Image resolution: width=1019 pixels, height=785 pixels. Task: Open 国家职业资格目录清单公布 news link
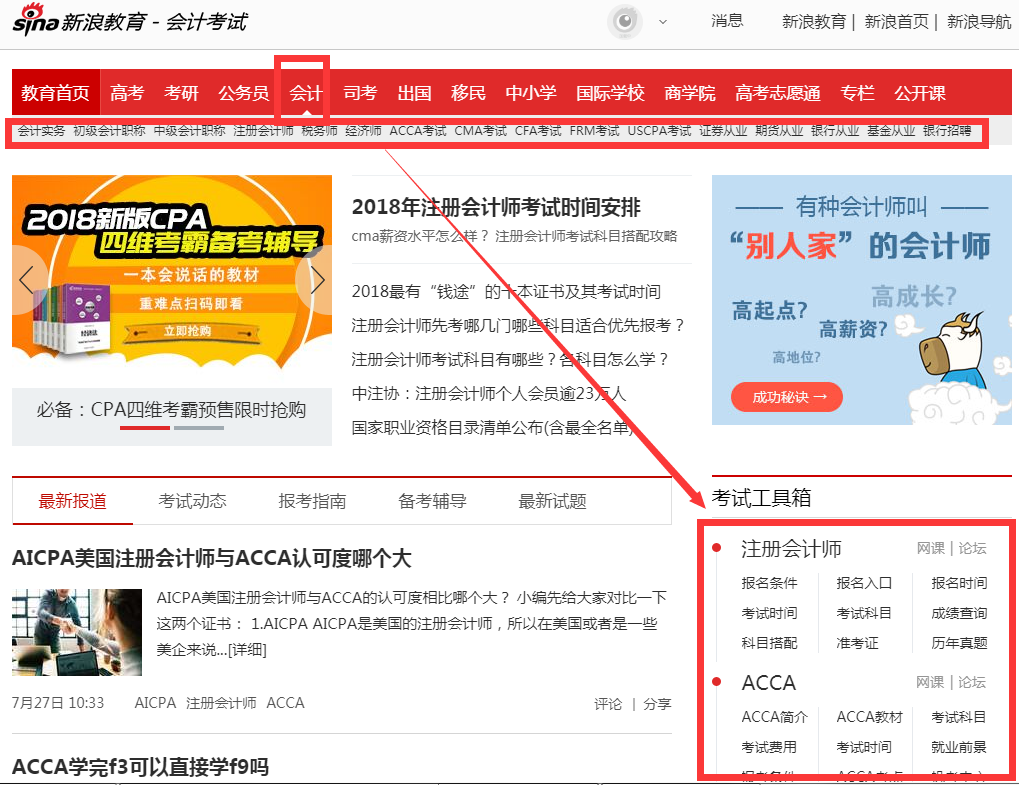493,428
